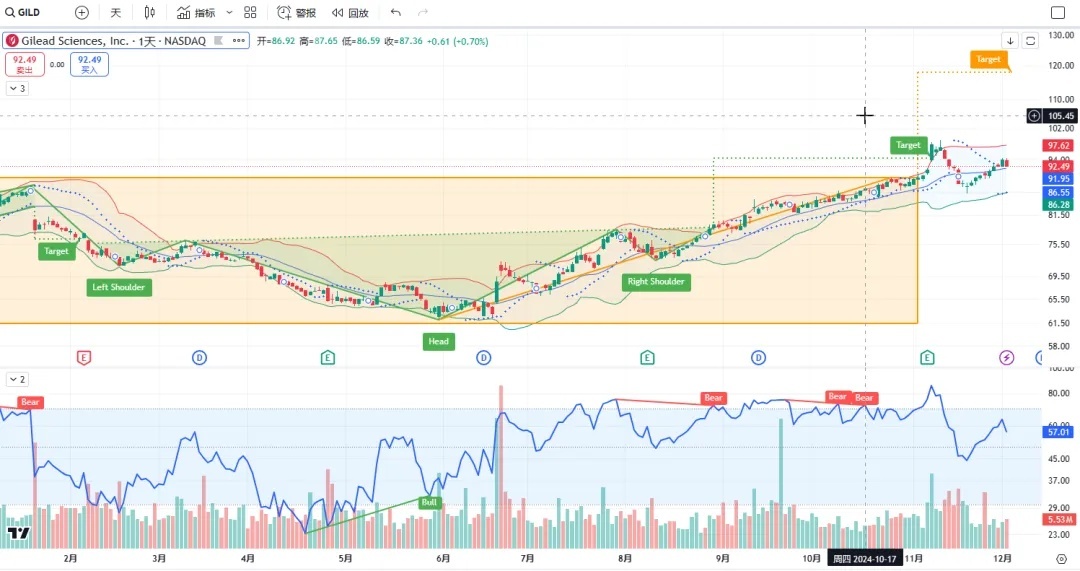Click the Bear label at far left of RSI pane

click(x=30, y=402)
